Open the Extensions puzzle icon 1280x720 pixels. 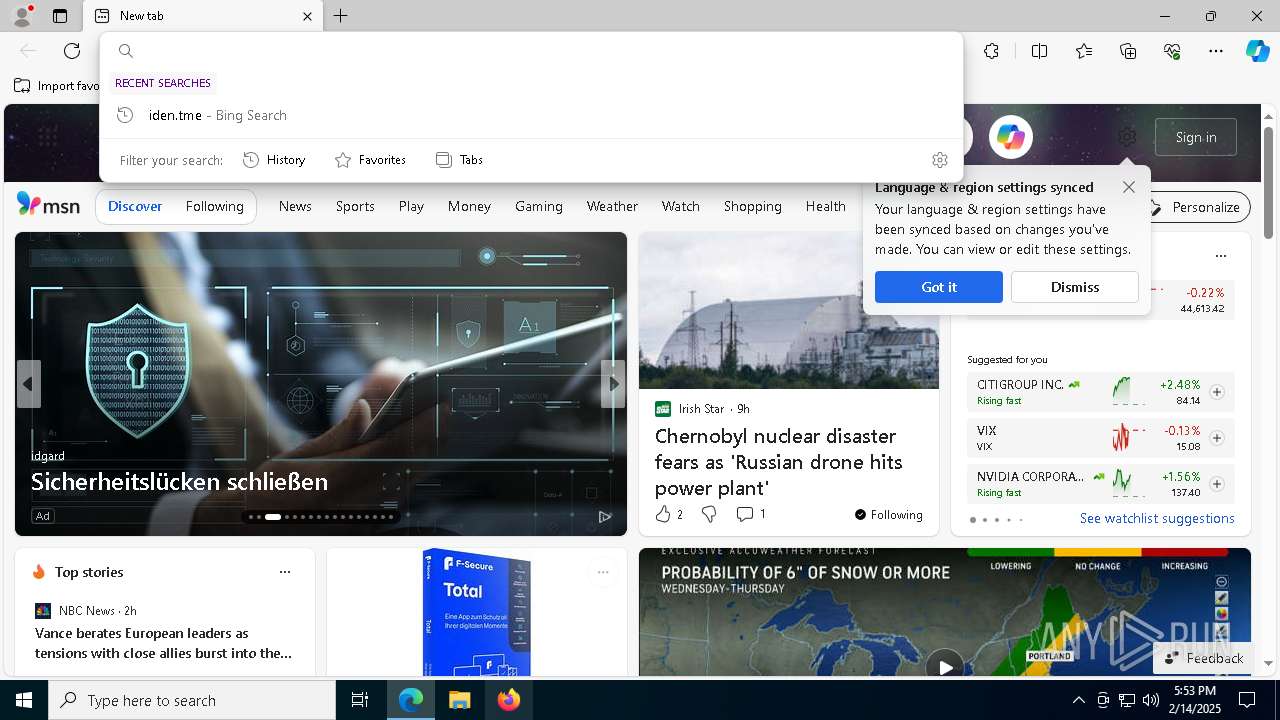click(991, 51)
